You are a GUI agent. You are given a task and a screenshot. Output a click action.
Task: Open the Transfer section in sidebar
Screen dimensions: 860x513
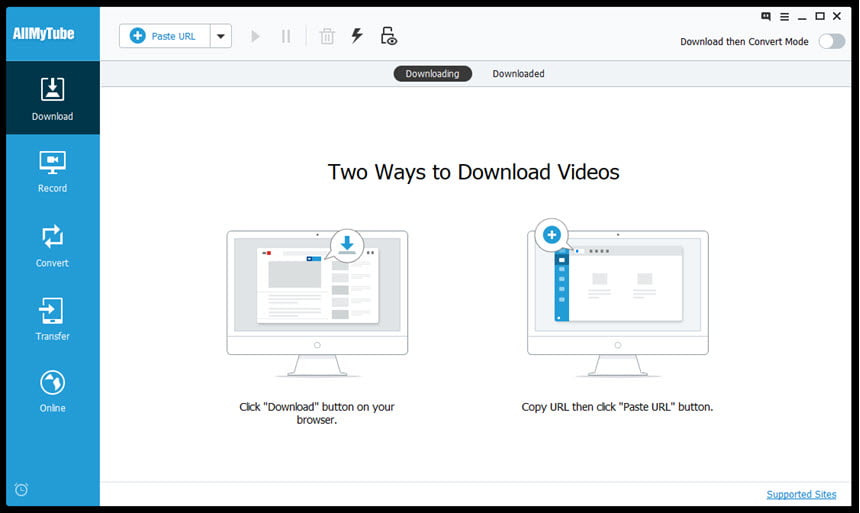tap(53, 319)
